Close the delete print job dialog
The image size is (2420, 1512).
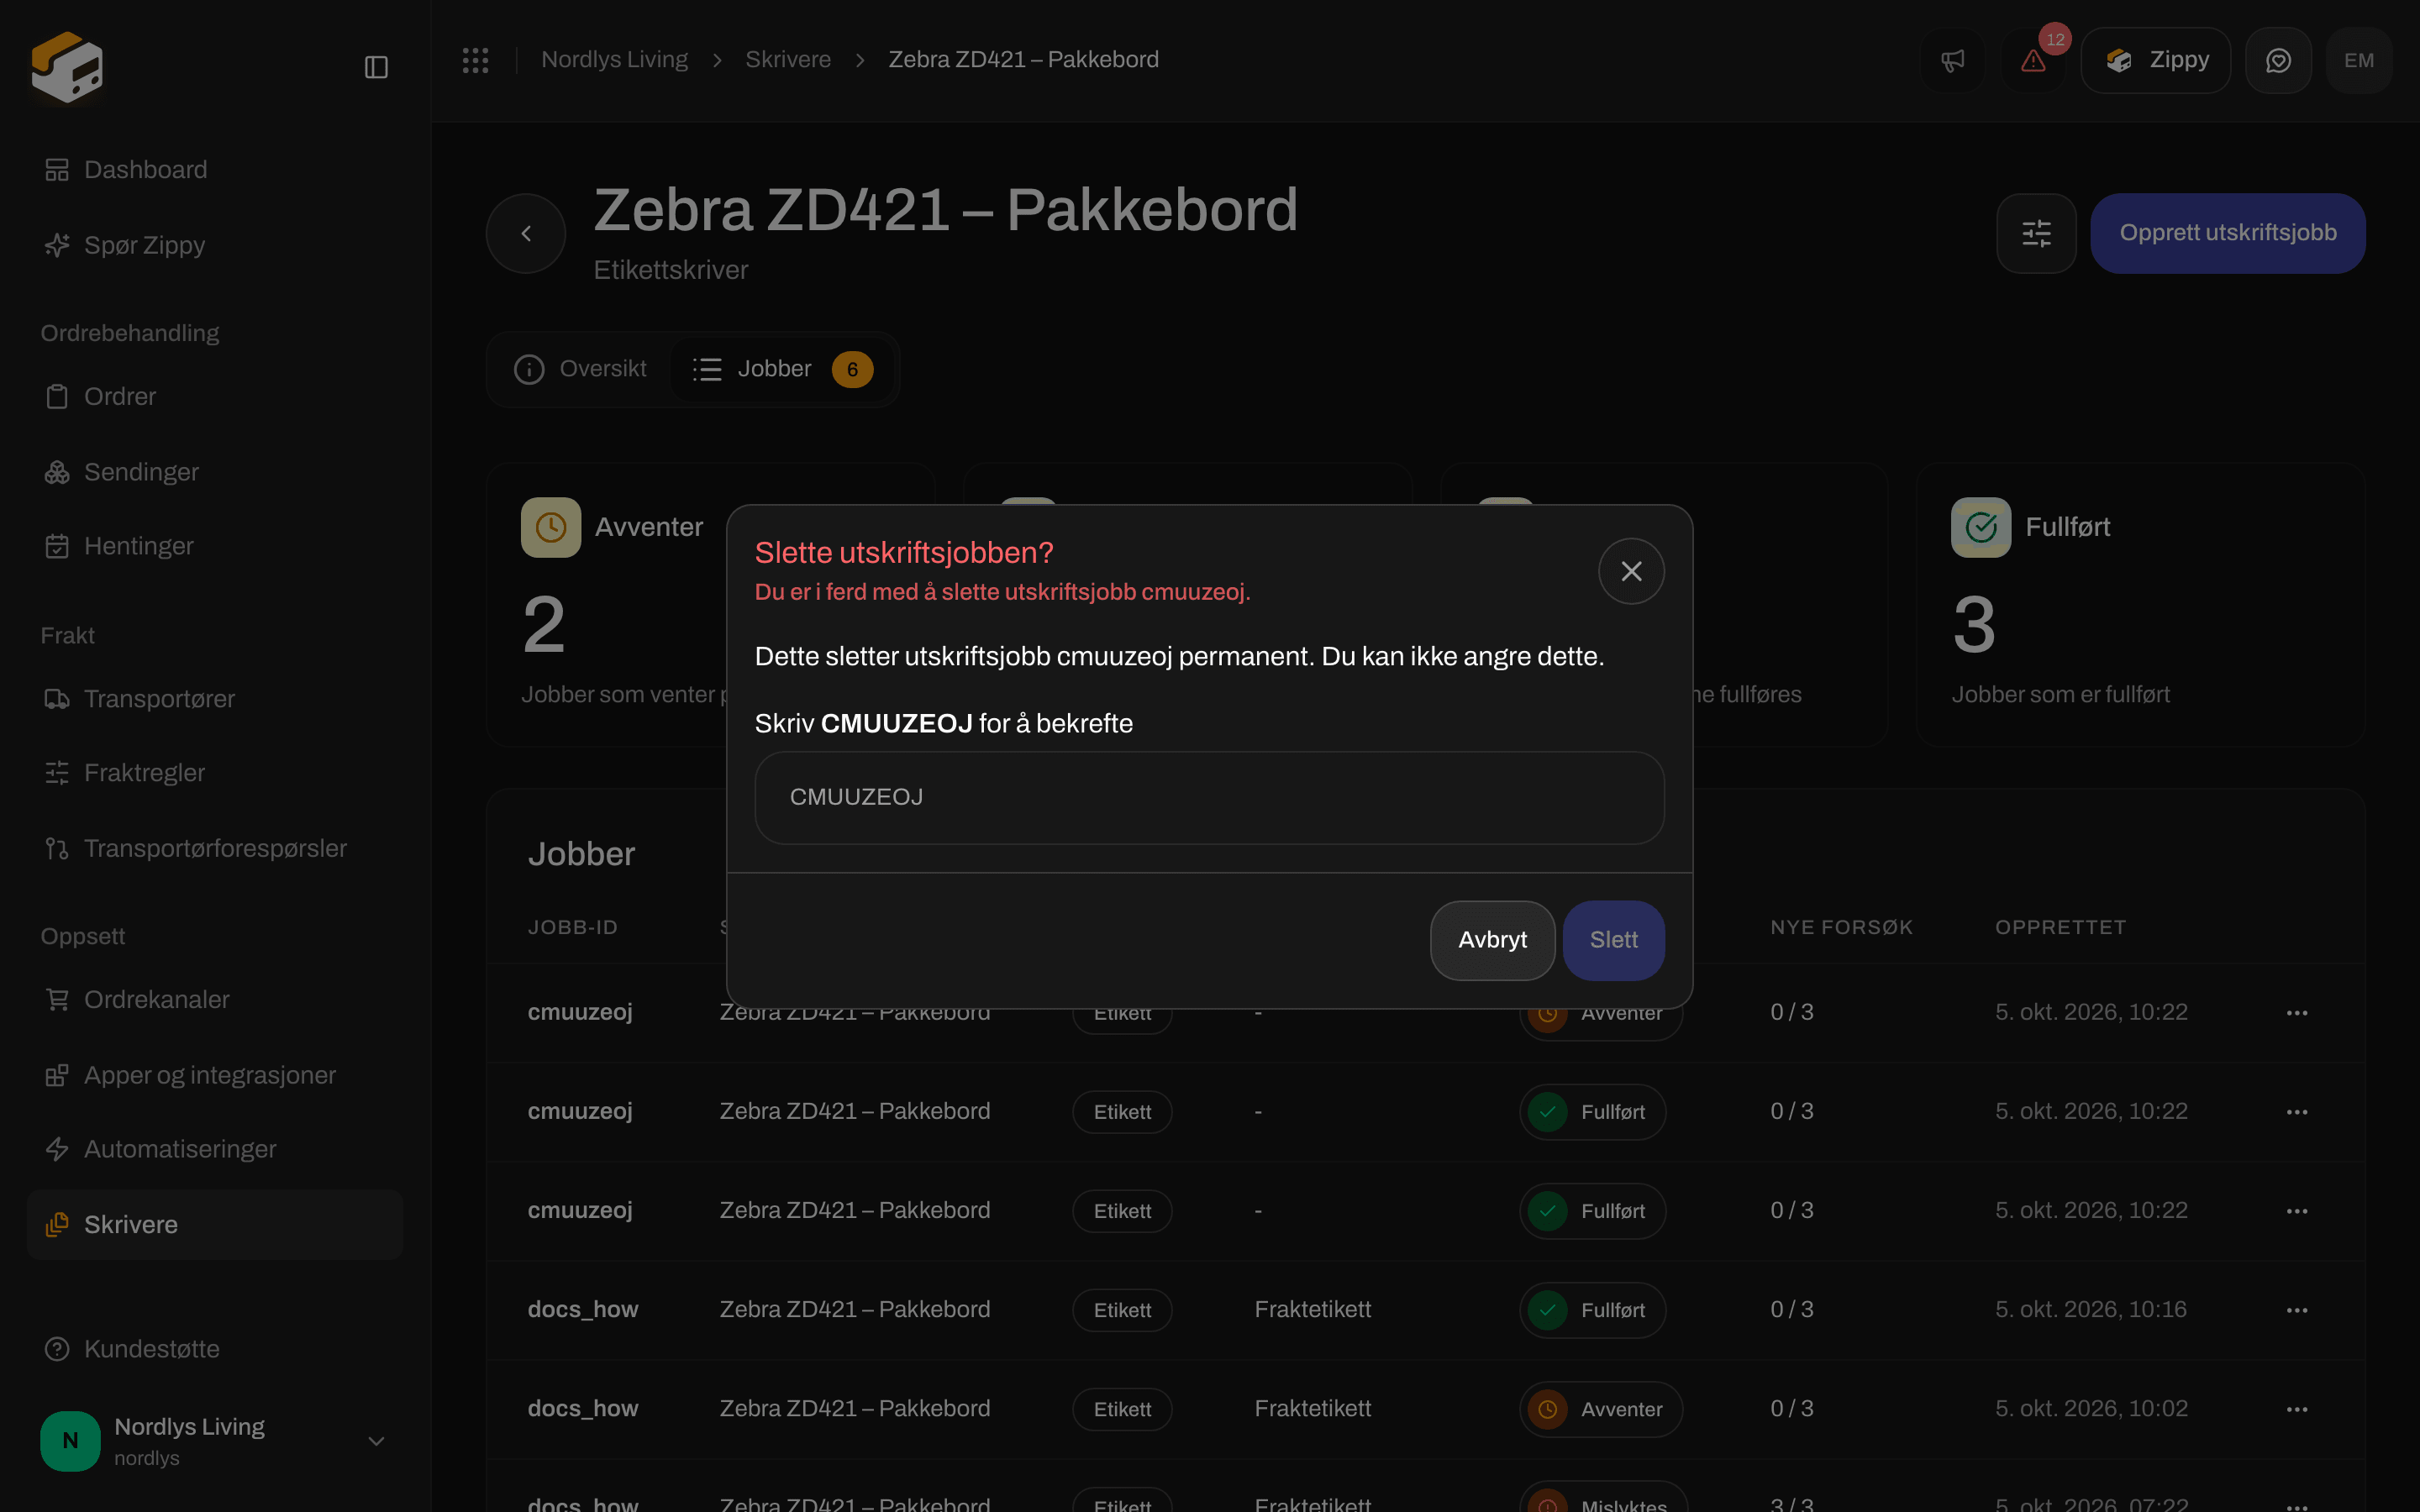click(1631, 571)
